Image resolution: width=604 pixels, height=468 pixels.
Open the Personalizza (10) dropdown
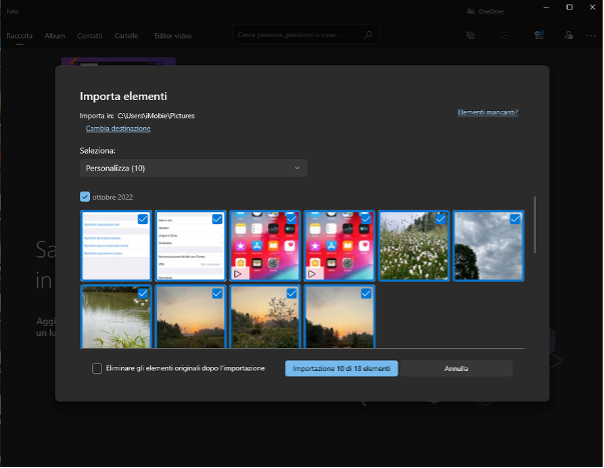pos(193,168)
